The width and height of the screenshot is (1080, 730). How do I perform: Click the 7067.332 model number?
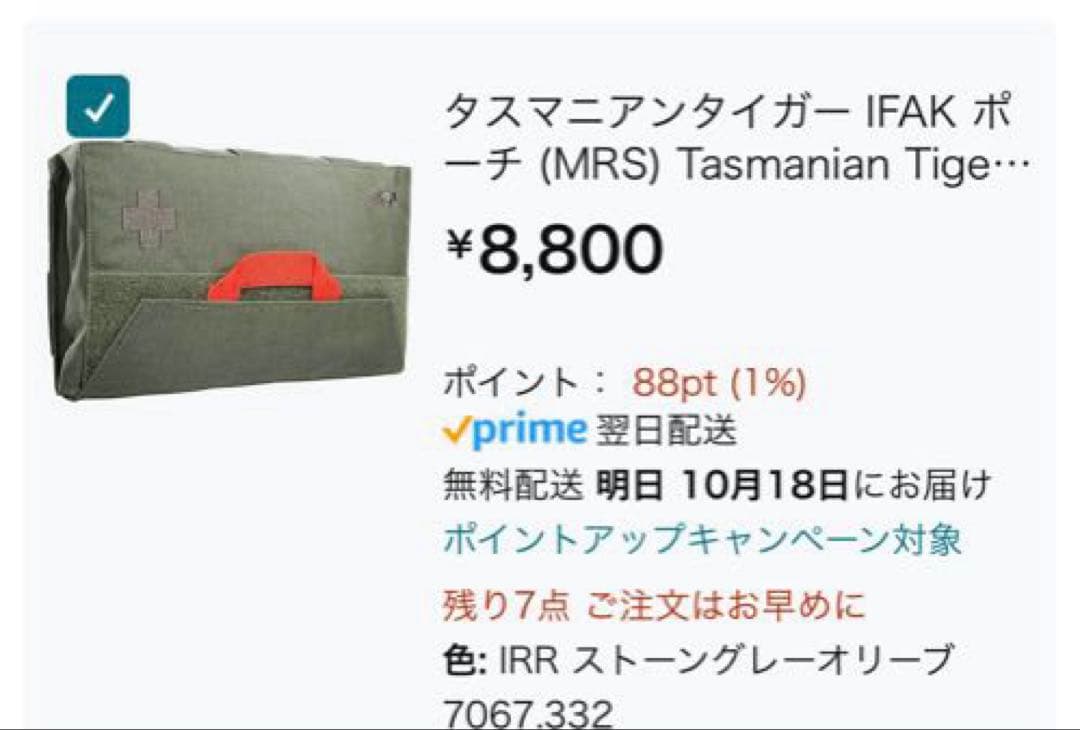(x=528, y=712)
